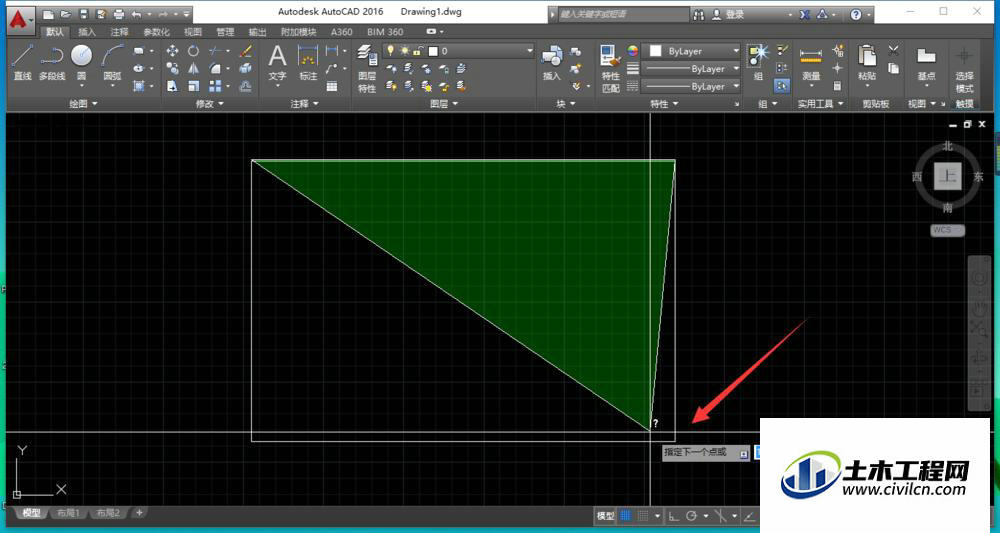Select the Circle (圆) tool
This screenshot has height=533, width=1000.
[x=82, y=63]
